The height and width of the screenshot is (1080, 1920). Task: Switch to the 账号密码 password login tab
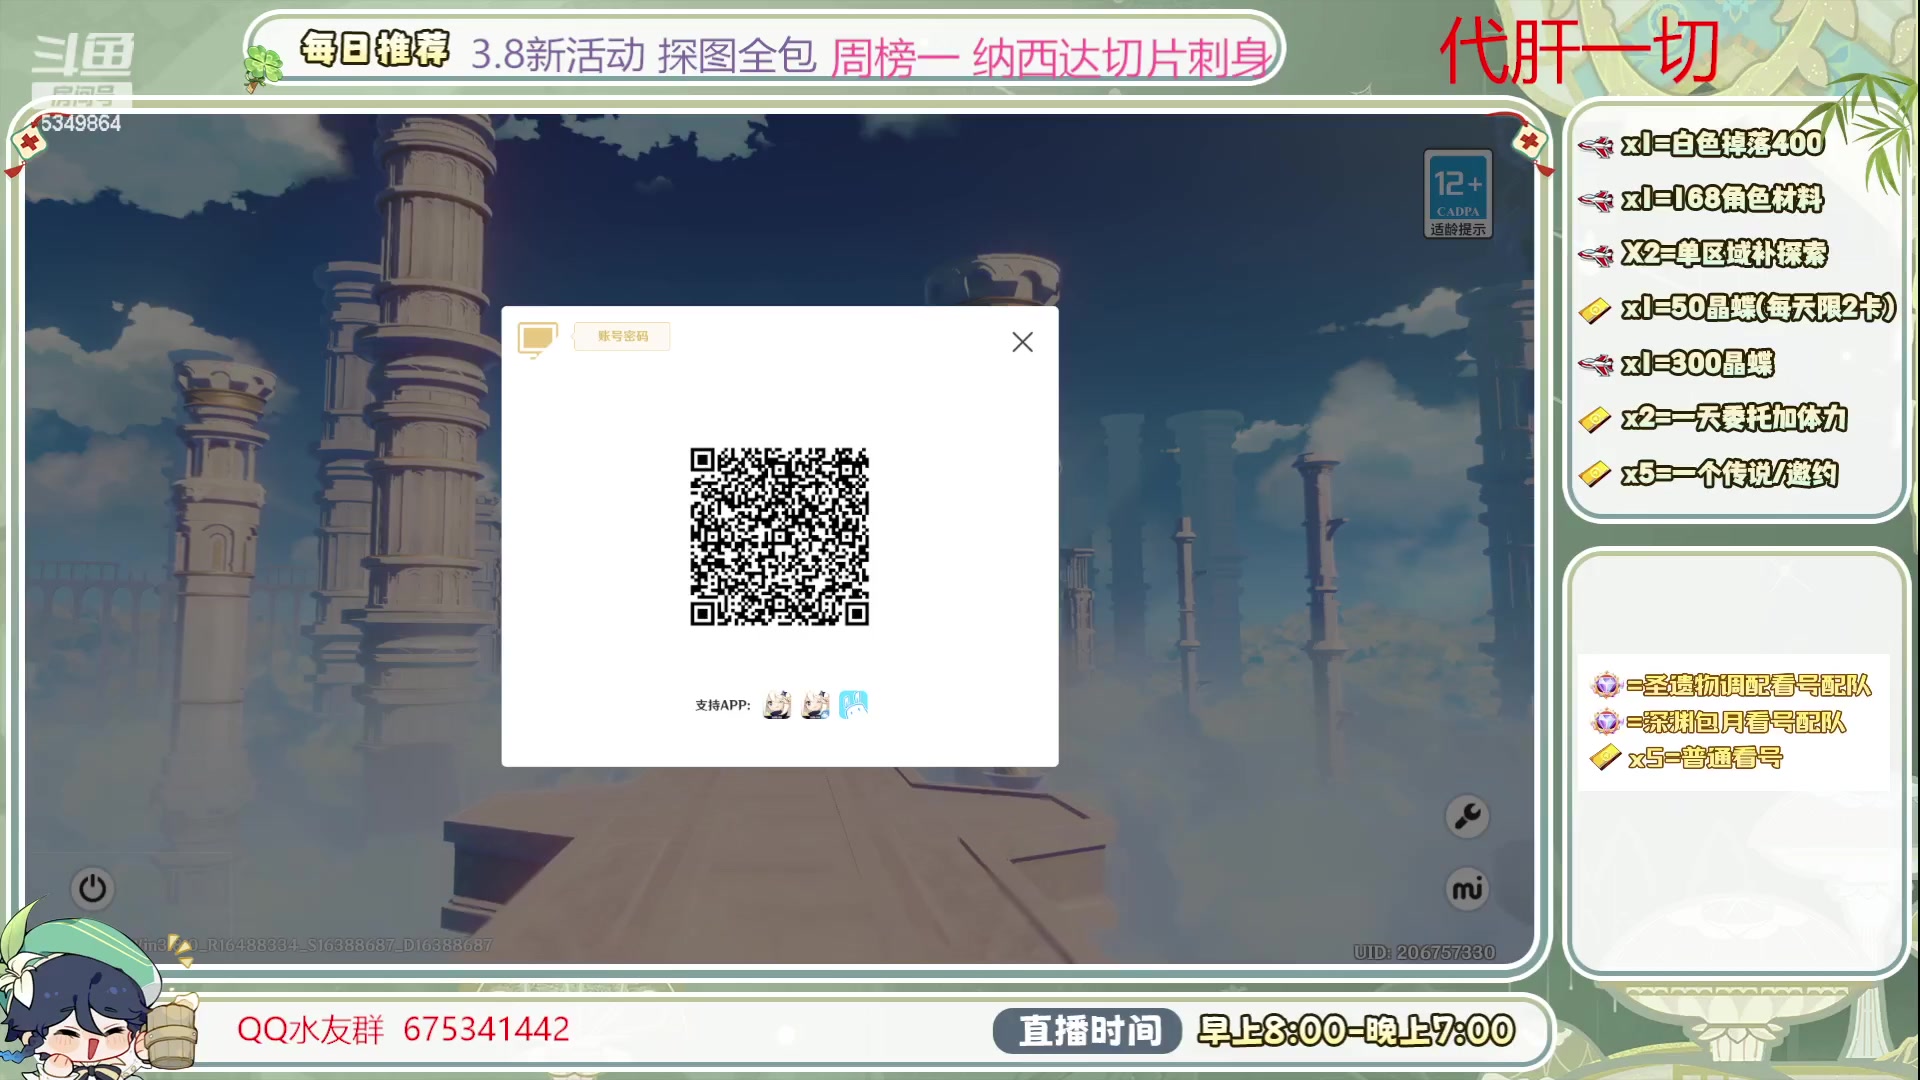click(621, 337)
